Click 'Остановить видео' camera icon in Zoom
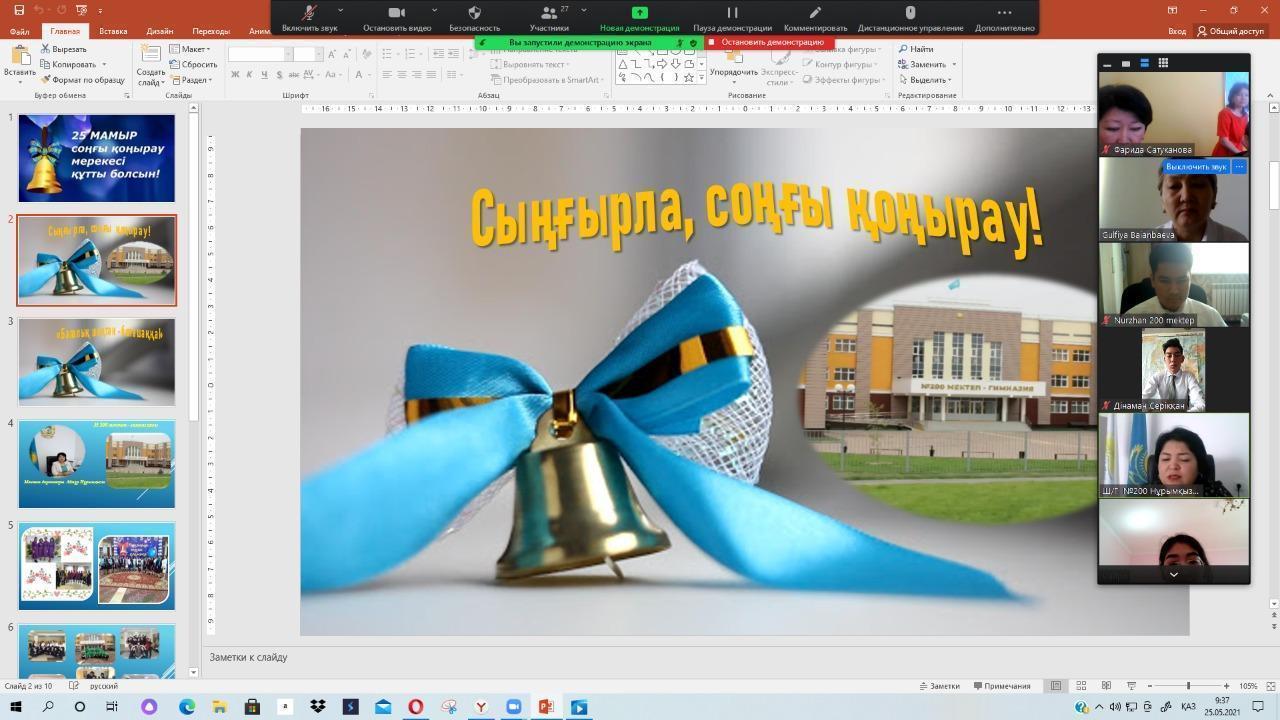This screenshot has height=720, width=1280. click(x=397, y=13)
